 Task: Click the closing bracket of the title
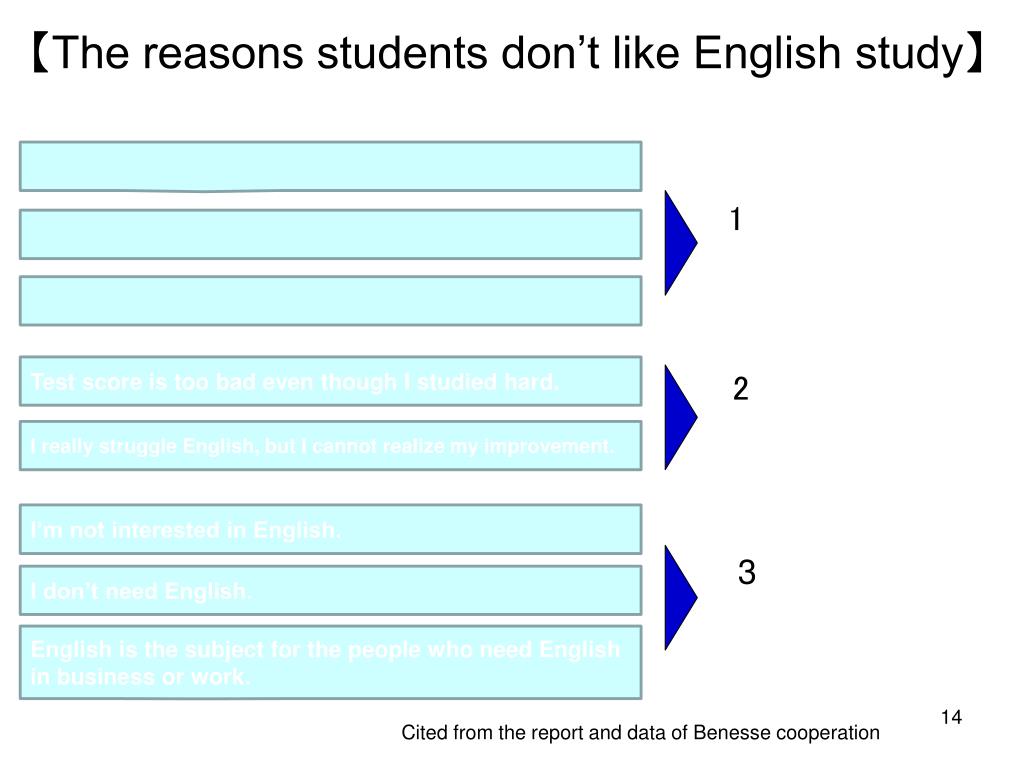click(976, 54)
